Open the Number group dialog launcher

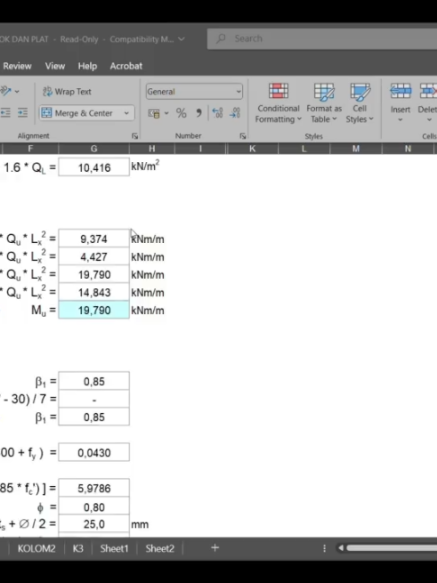pyautogui.click(x=242, y=136)
